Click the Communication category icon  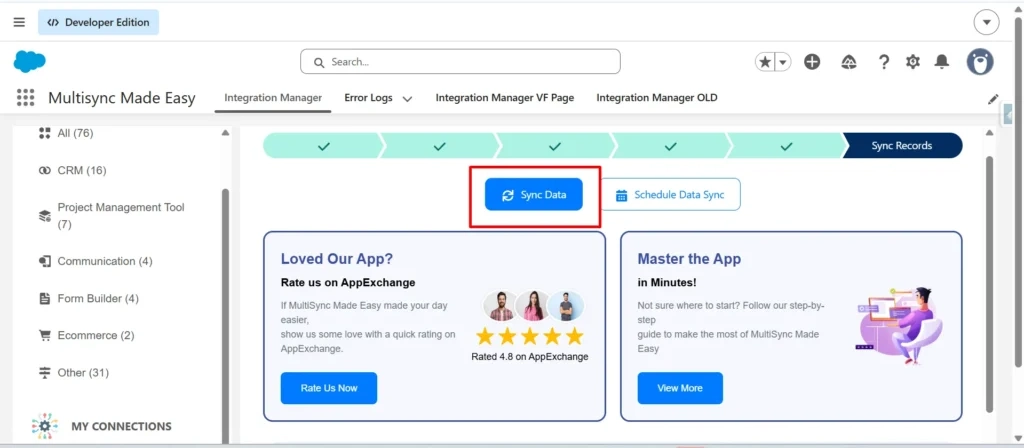tap(44, 261)
